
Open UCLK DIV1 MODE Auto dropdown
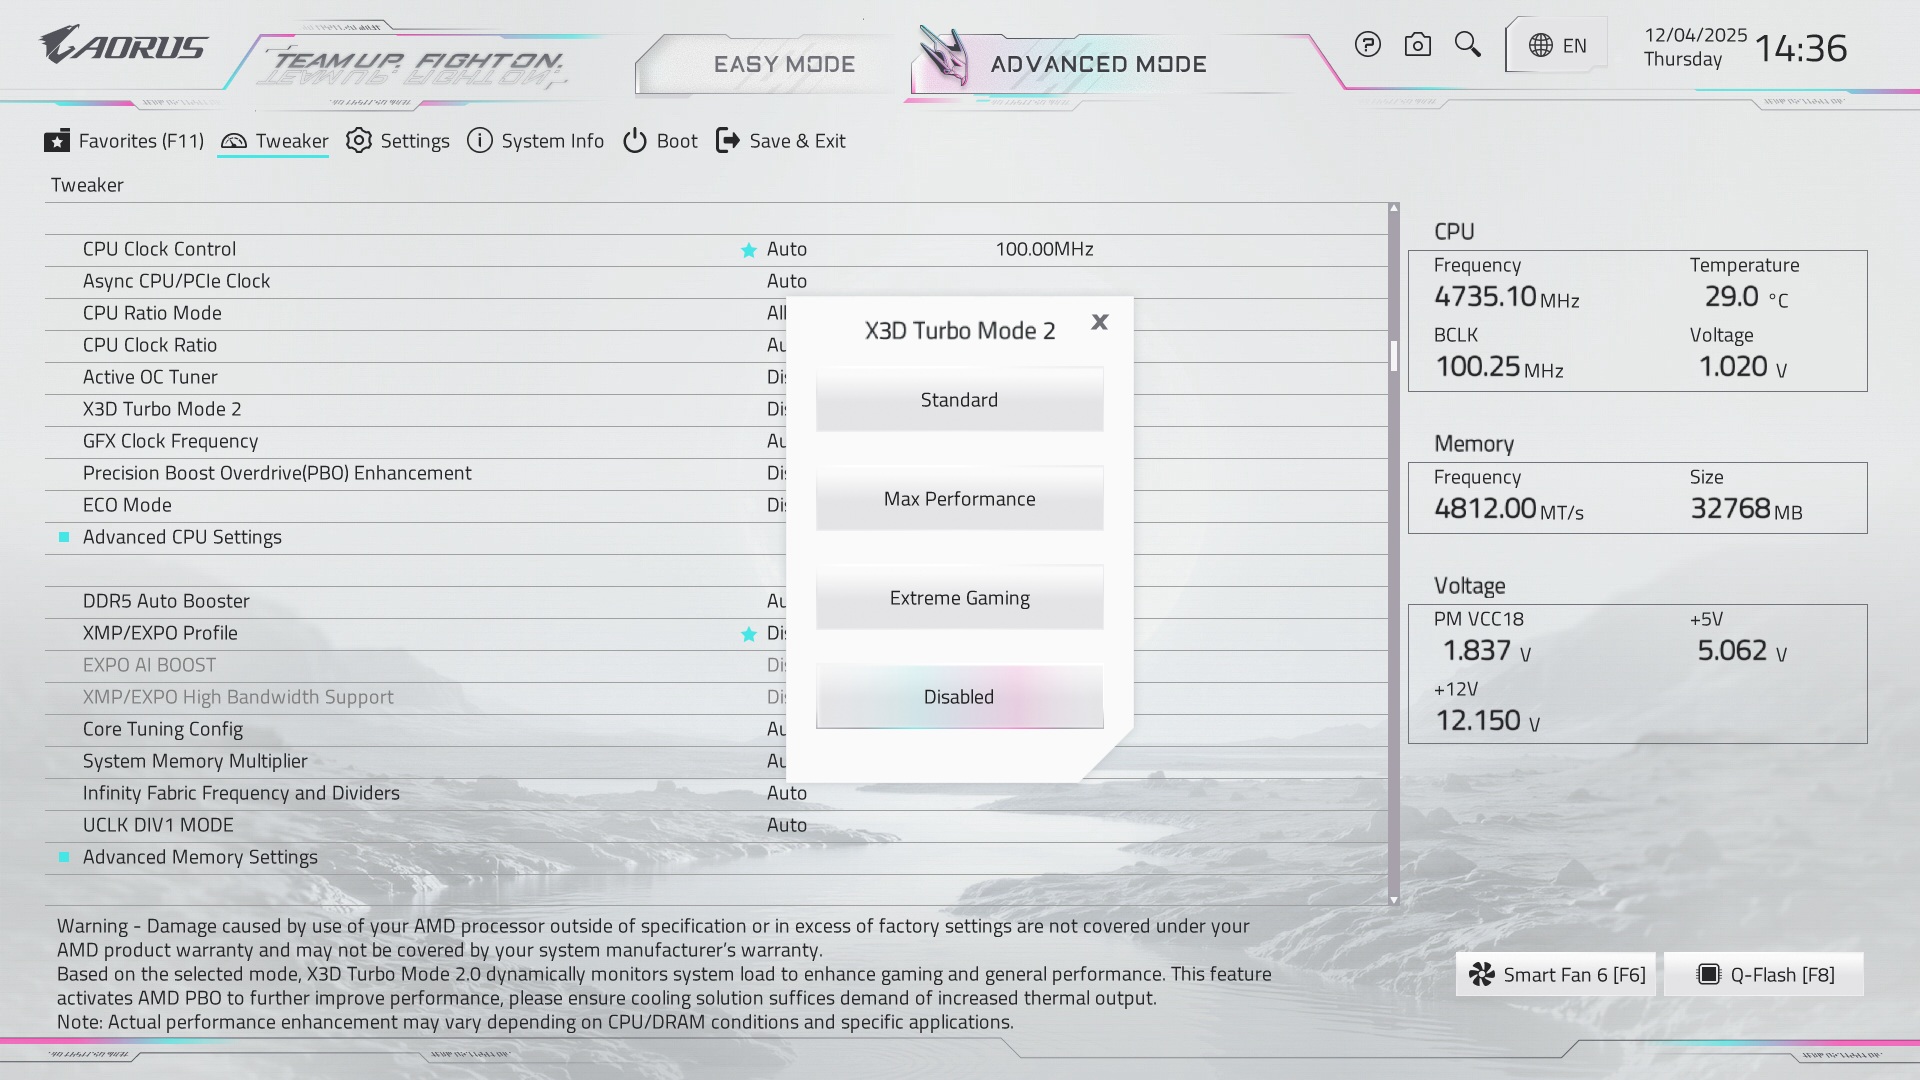[x=787, y=825]
